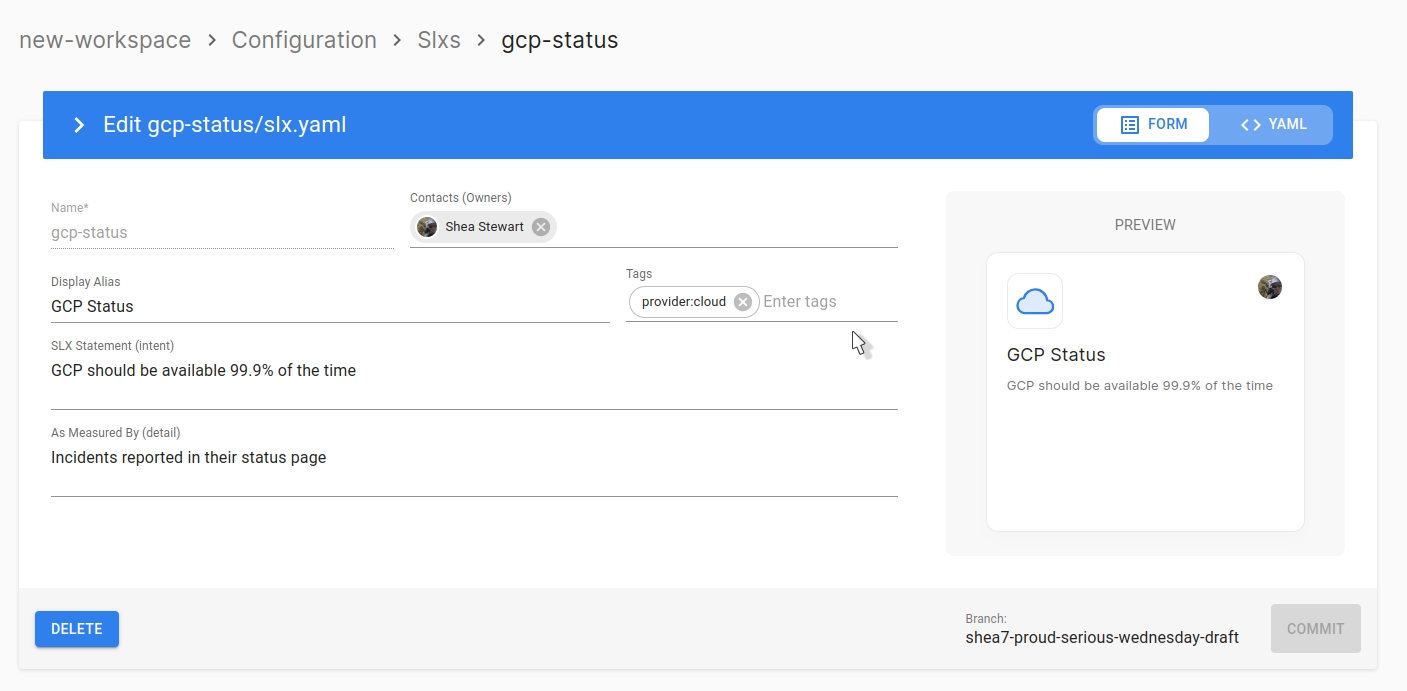The image size is (1407, 691).
Task: Remove the provider:cloud tag
Action: coord(742,302)
